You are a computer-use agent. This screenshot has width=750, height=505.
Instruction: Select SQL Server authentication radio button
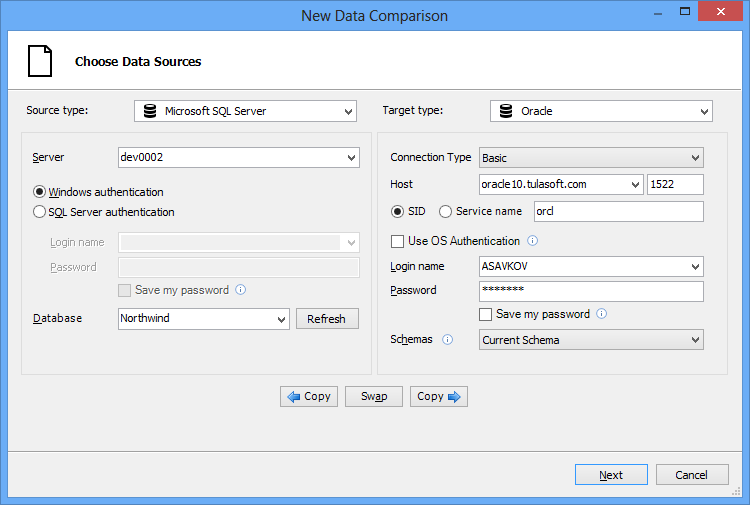(39, 212)
